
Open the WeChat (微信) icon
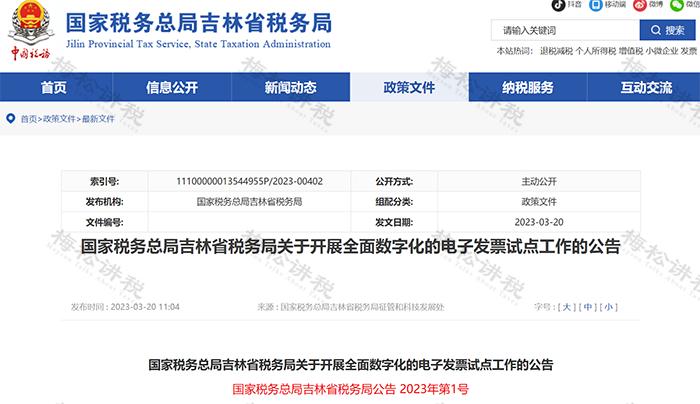(677, 5)
